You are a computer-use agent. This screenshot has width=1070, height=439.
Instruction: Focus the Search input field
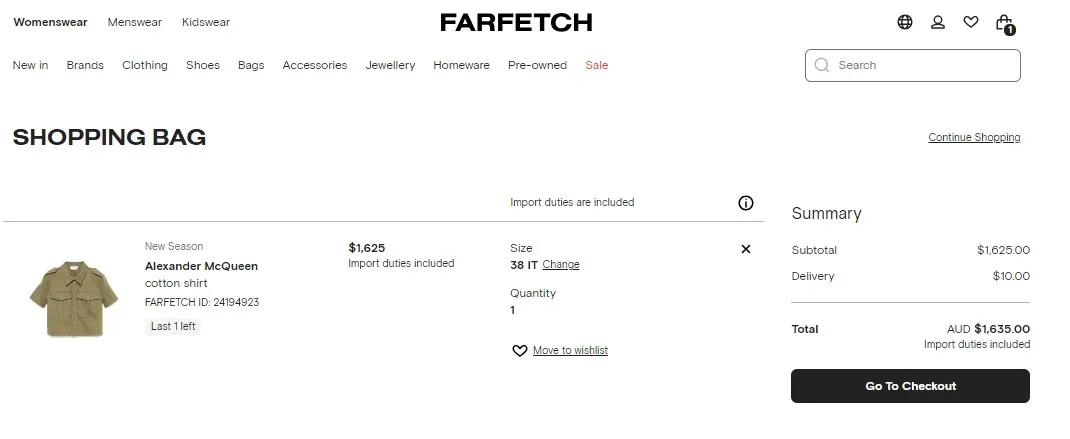tap(925, 65)
